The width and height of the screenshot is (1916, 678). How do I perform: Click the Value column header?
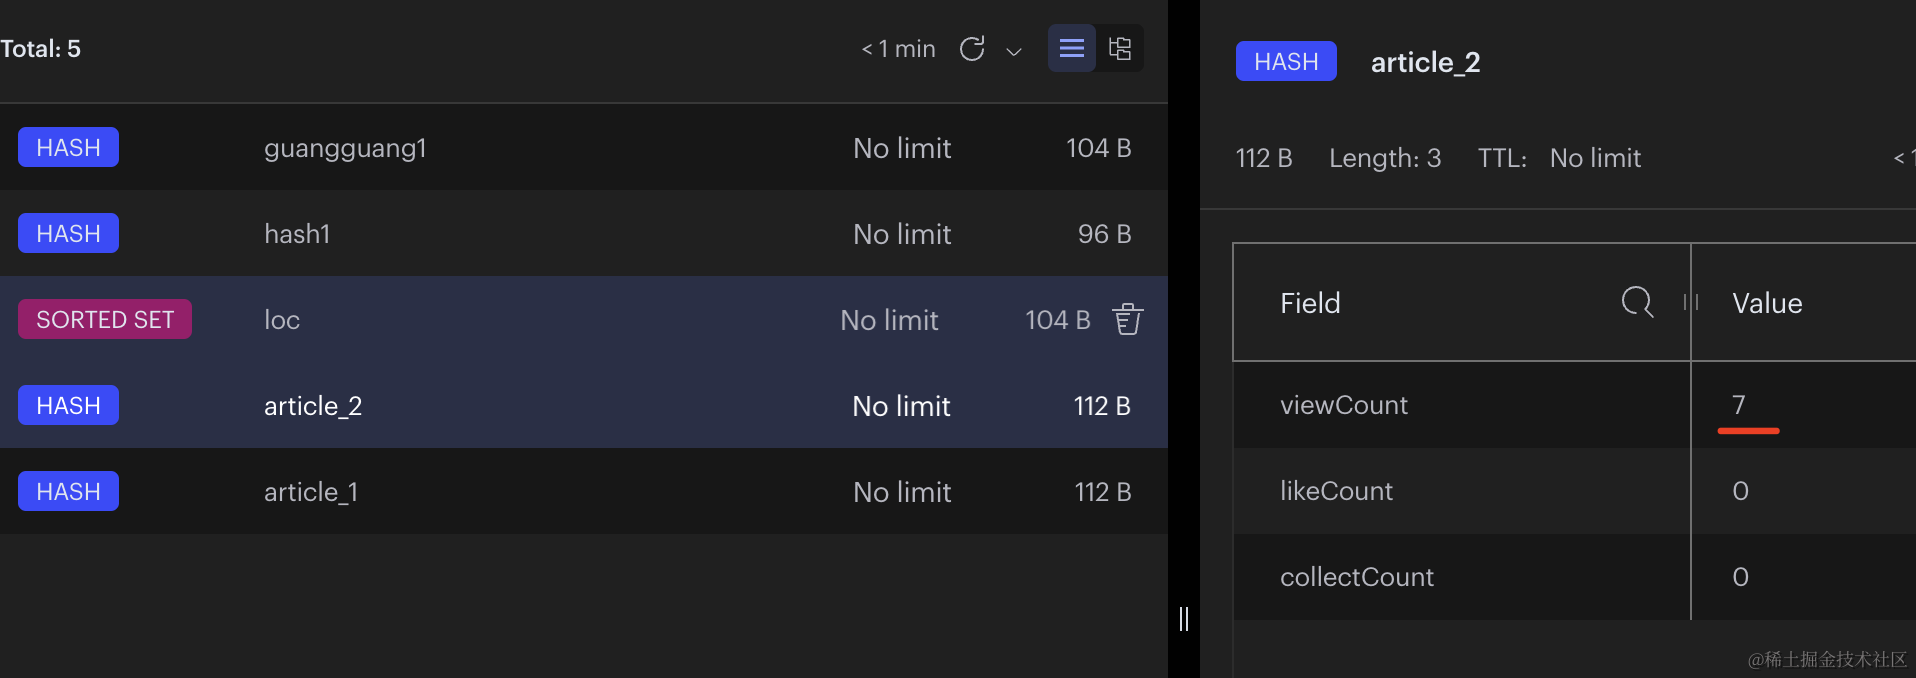tap(1767, 303)
